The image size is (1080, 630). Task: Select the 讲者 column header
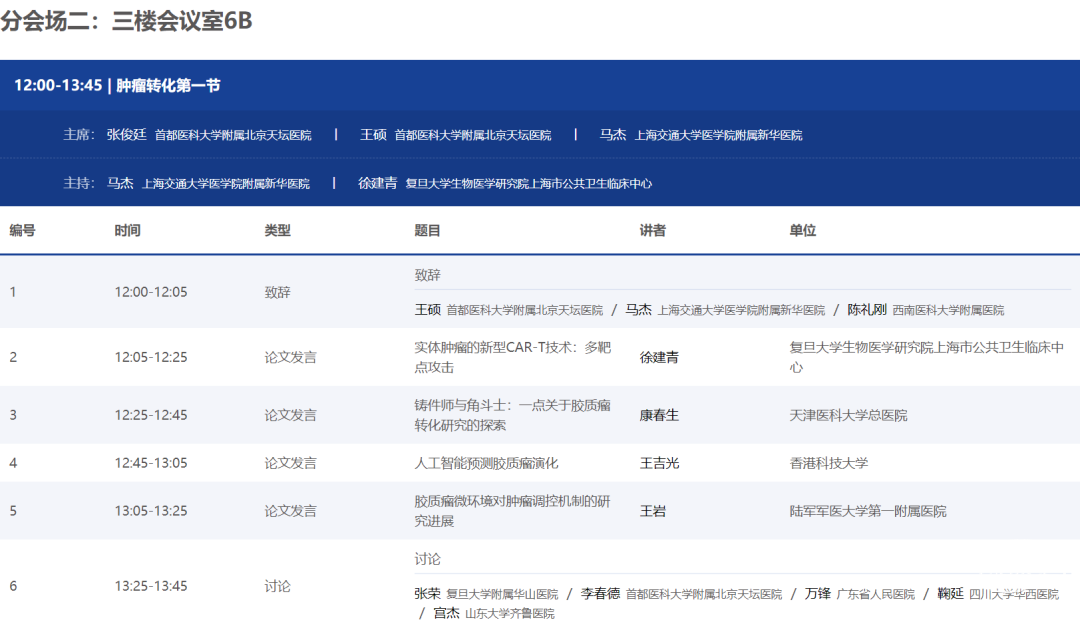pyautogui.click(x=652, y=230)
